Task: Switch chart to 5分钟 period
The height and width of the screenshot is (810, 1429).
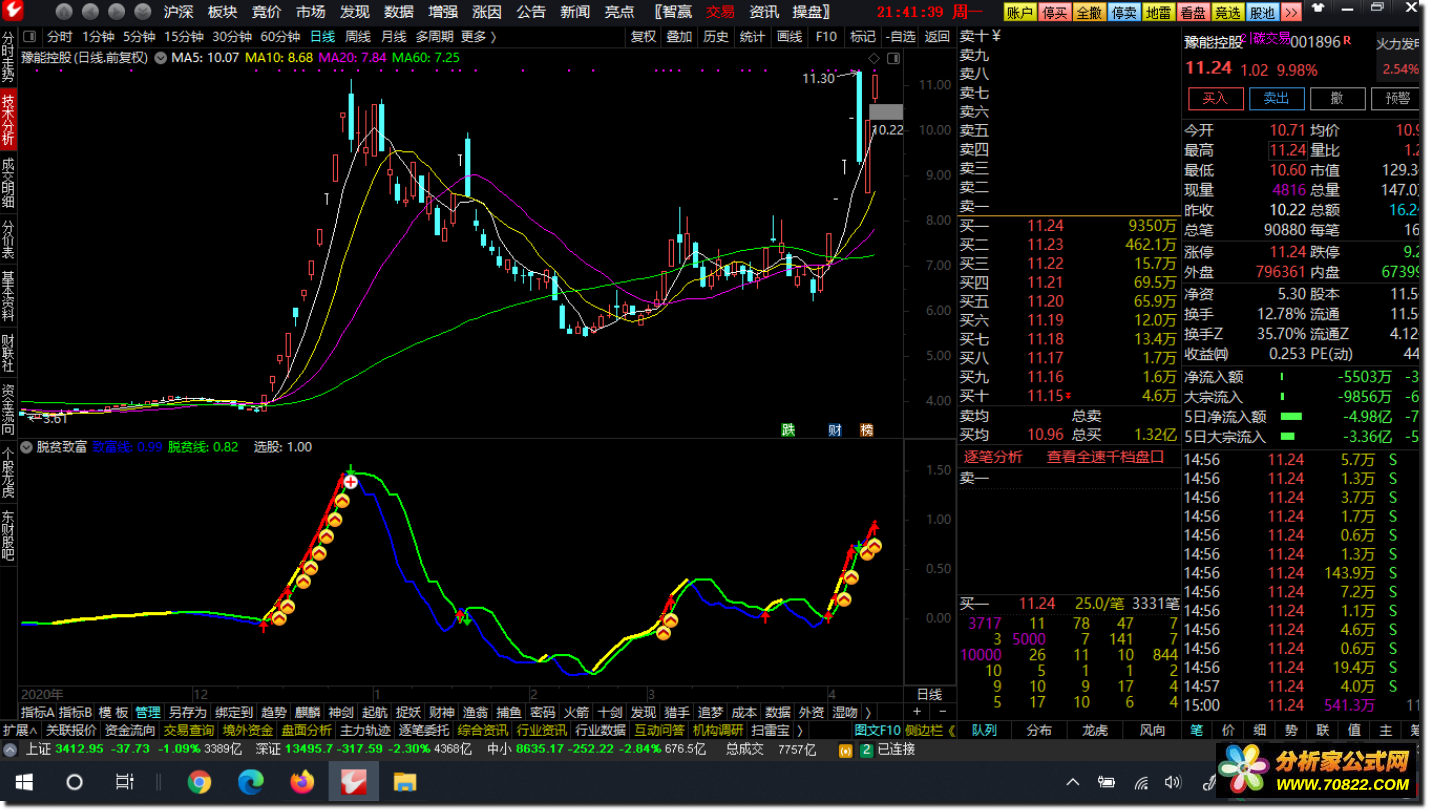Action: click(139, 37)
